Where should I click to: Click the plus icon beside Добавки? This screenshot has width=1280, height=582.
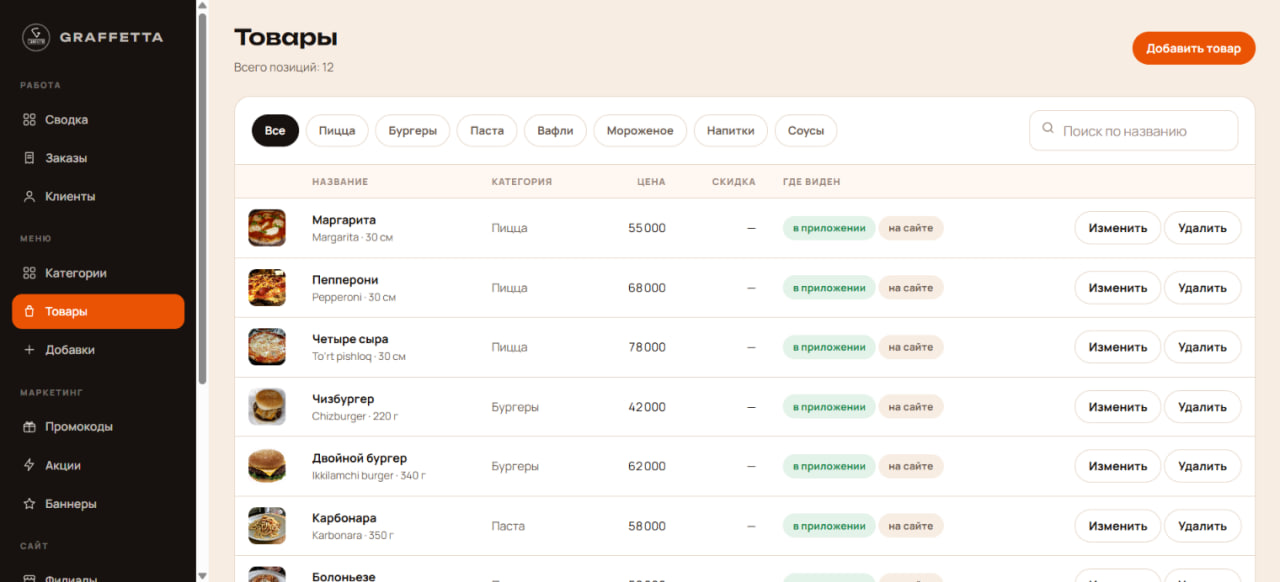tap(29, 350)
